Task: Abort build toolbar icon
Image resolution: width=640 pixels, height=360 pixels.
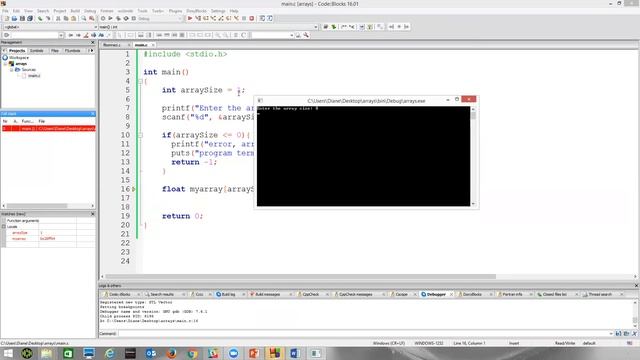Action: coord(133,18)
